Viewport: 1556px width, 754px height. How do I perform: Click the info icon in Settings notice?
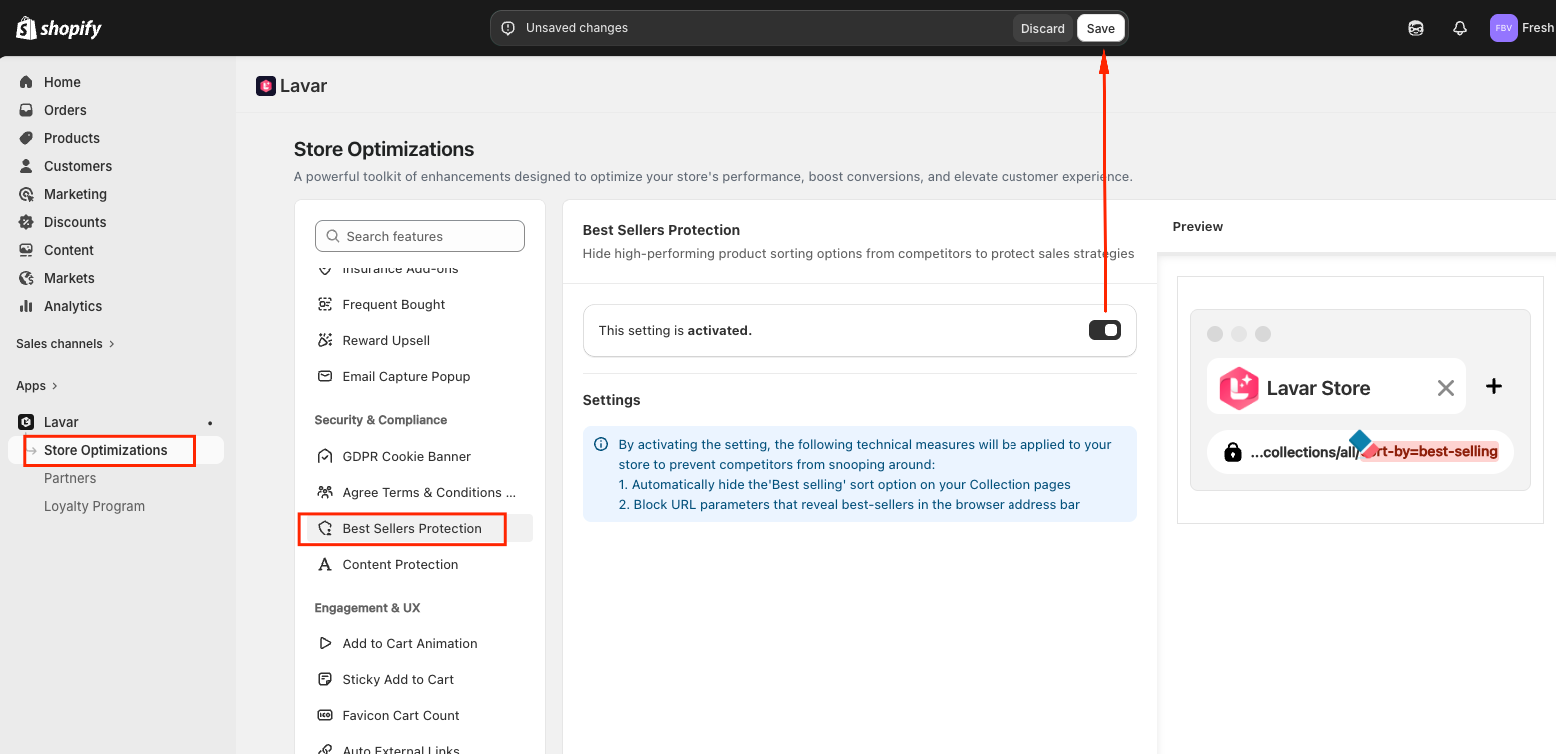[601, 444]
